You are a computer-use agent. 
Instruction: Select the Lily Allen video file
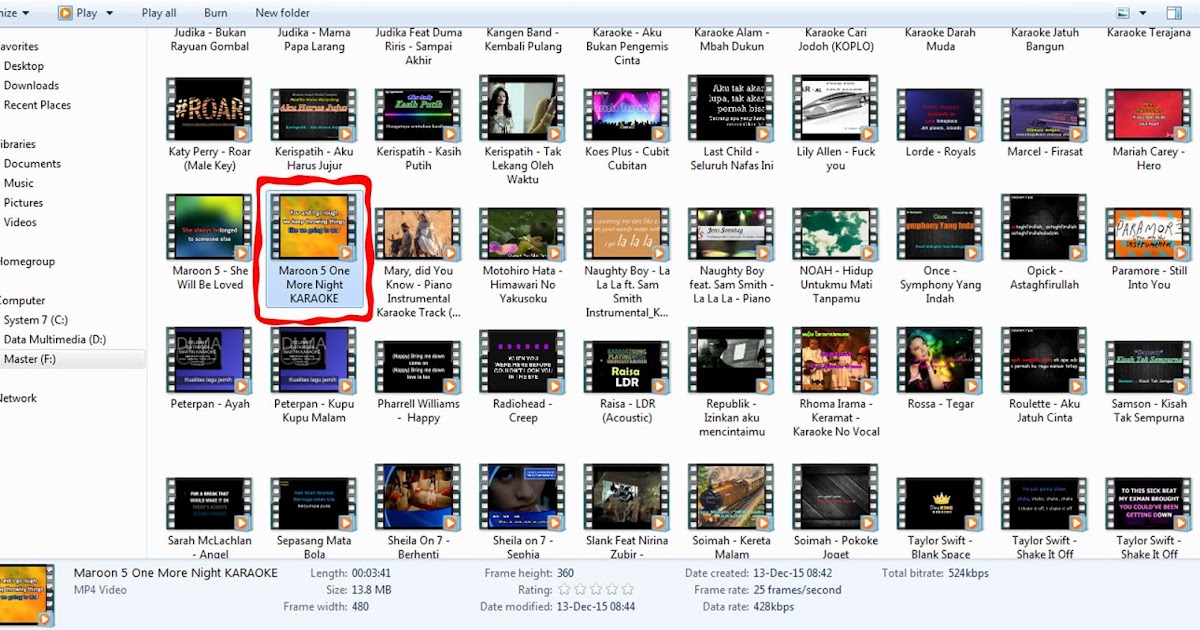(x=835, y=125)
